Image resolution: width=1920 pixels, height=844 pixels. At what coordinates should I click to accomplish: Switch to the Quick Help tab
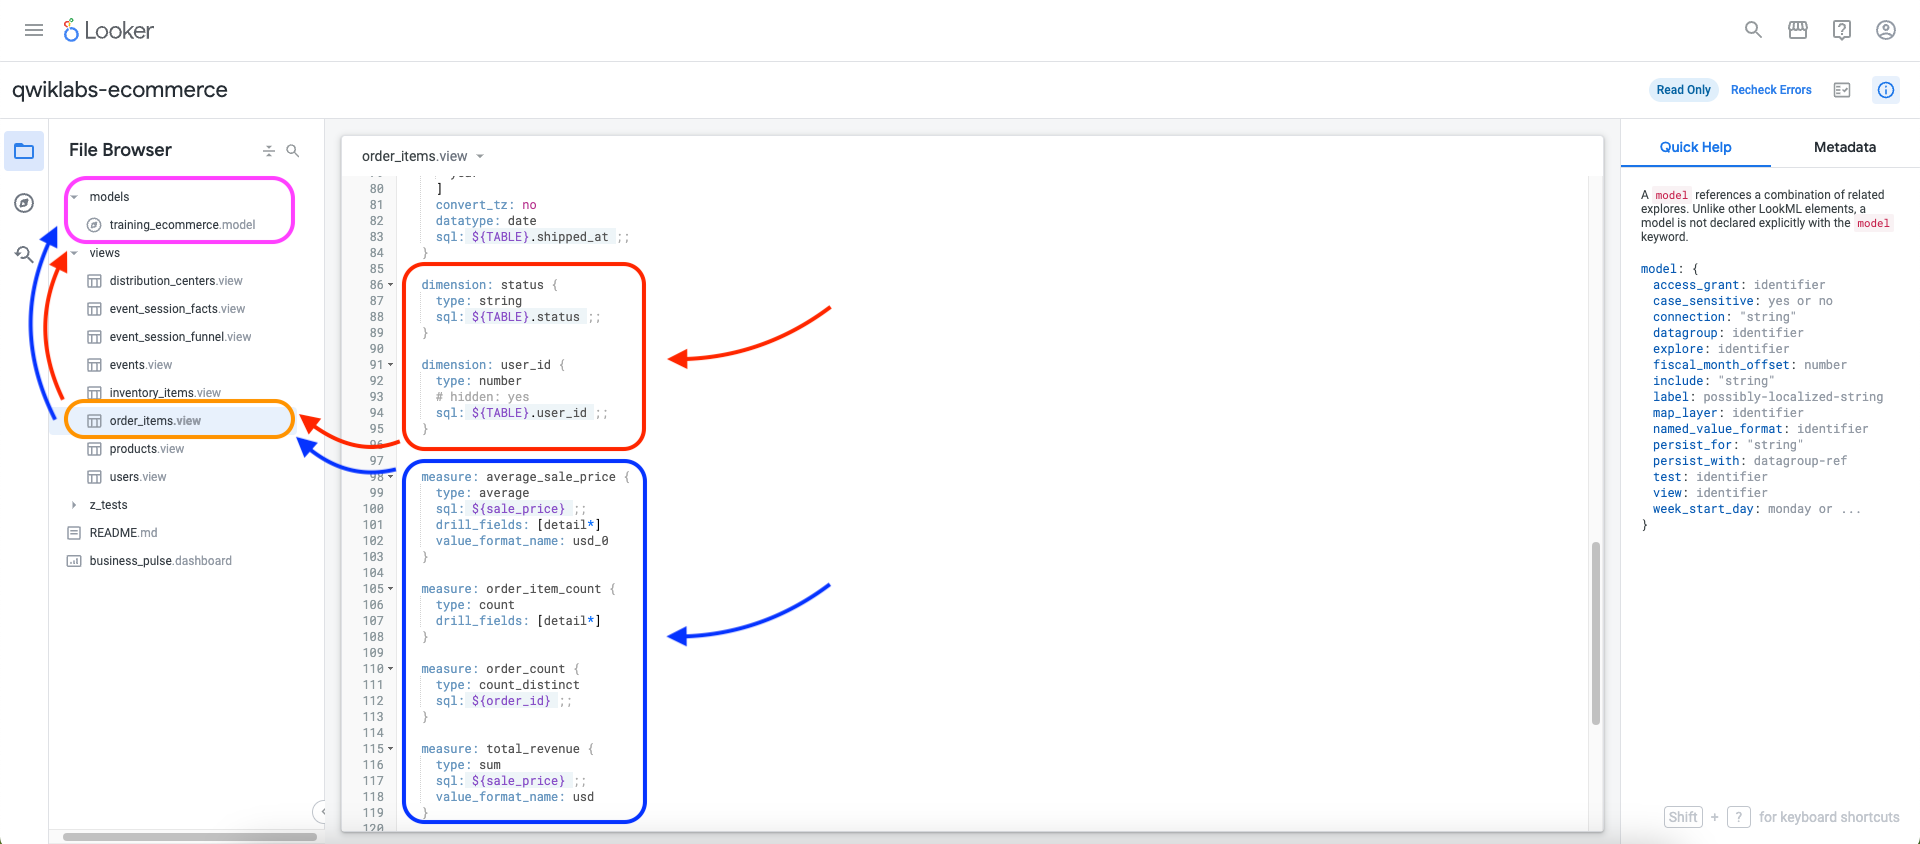tap(1695, 147)
